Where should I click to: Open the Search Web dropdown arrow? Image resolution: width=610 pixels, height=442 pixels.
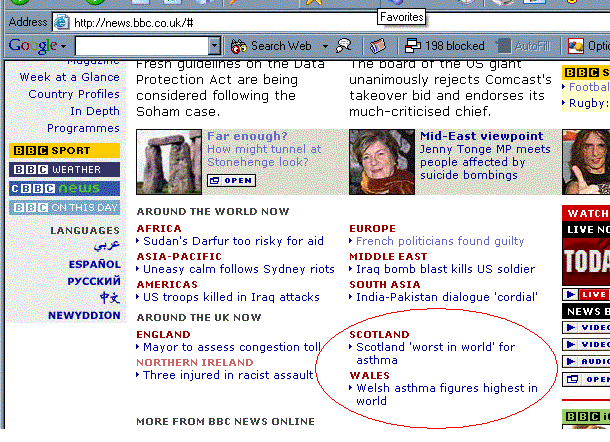325,46
